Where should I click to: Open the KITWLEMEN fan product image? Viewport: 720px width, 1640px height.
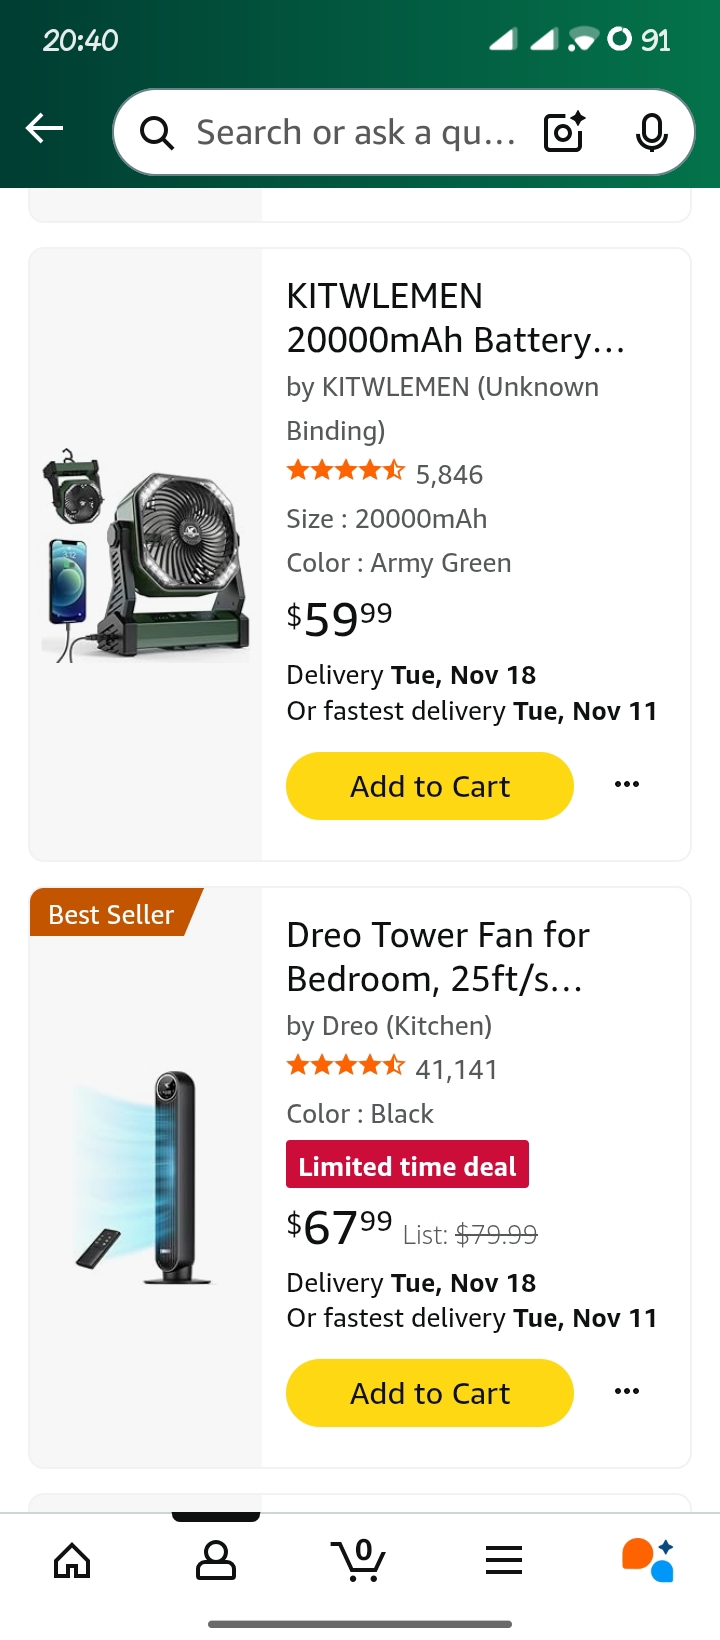pos(146,555)
